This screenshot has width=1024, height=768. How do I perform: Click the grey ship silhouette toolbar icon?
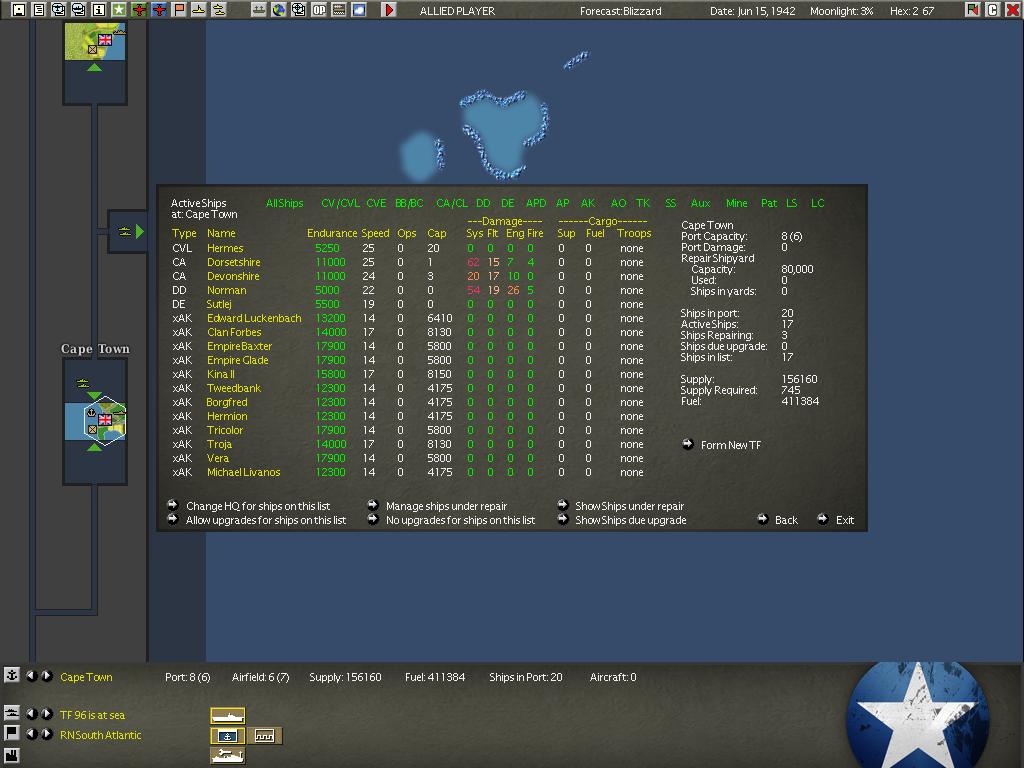coord(259,10)
